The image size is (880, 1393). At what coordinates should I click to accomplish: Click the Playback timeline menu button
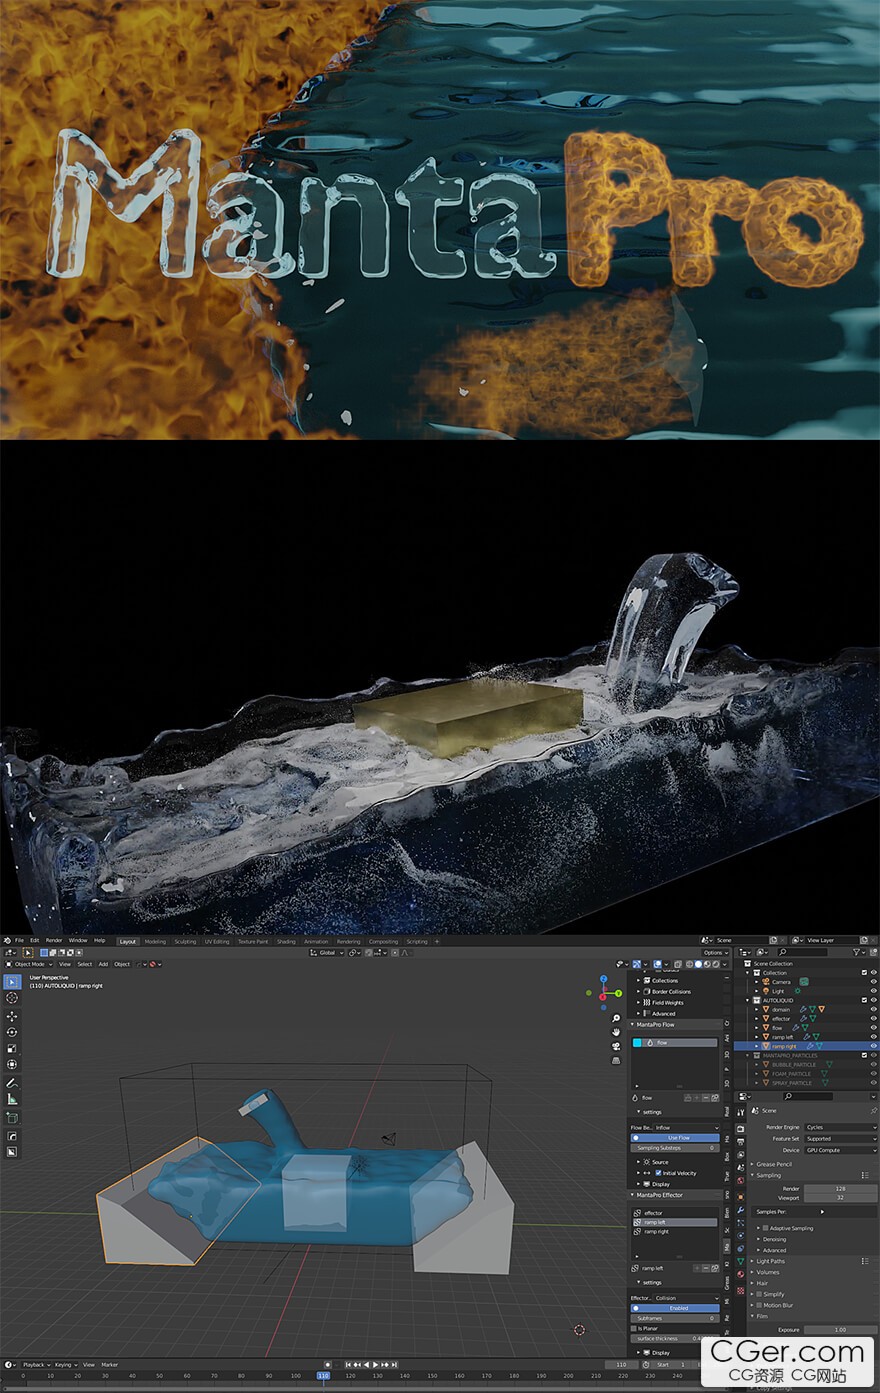pyautogui.click(x=36, y=1364)
